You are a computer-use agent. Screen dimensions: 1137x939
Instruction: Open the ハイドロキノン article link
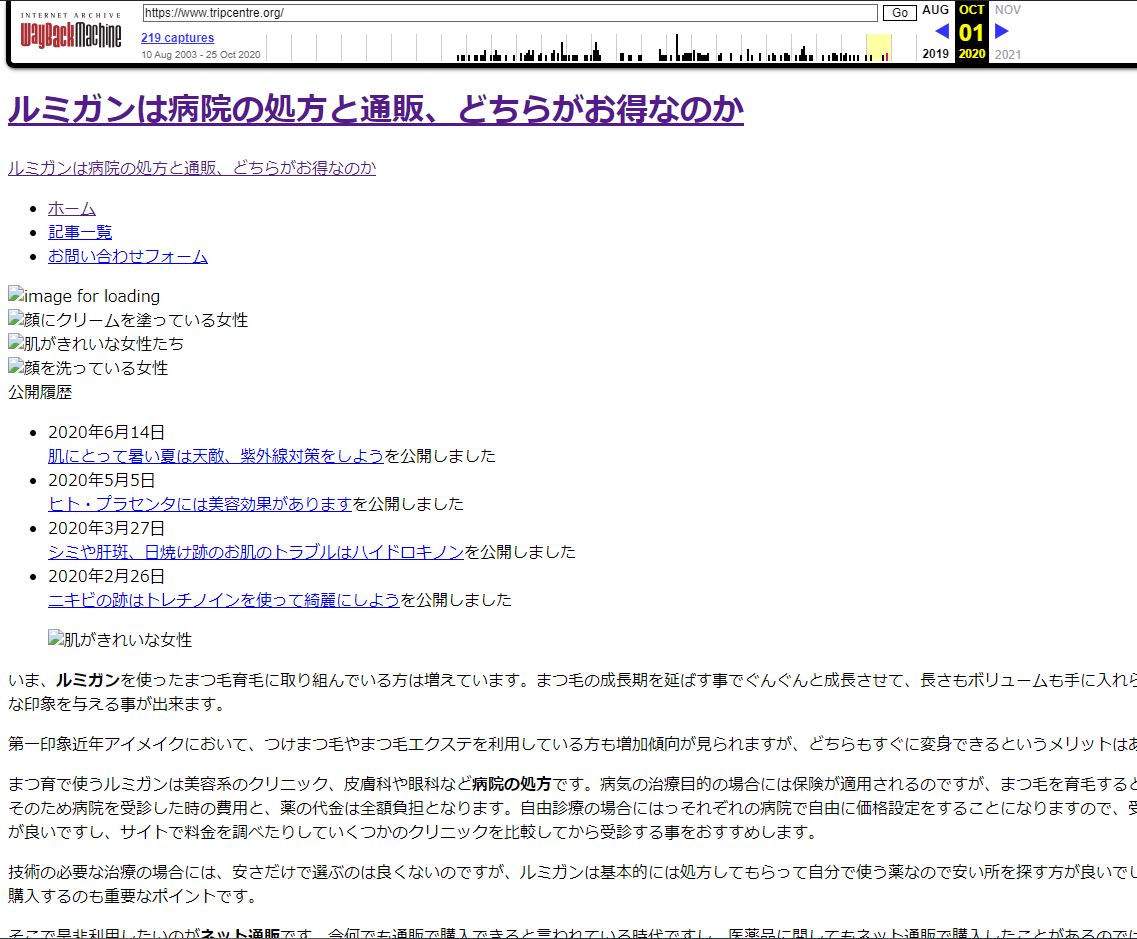(256, 552)
